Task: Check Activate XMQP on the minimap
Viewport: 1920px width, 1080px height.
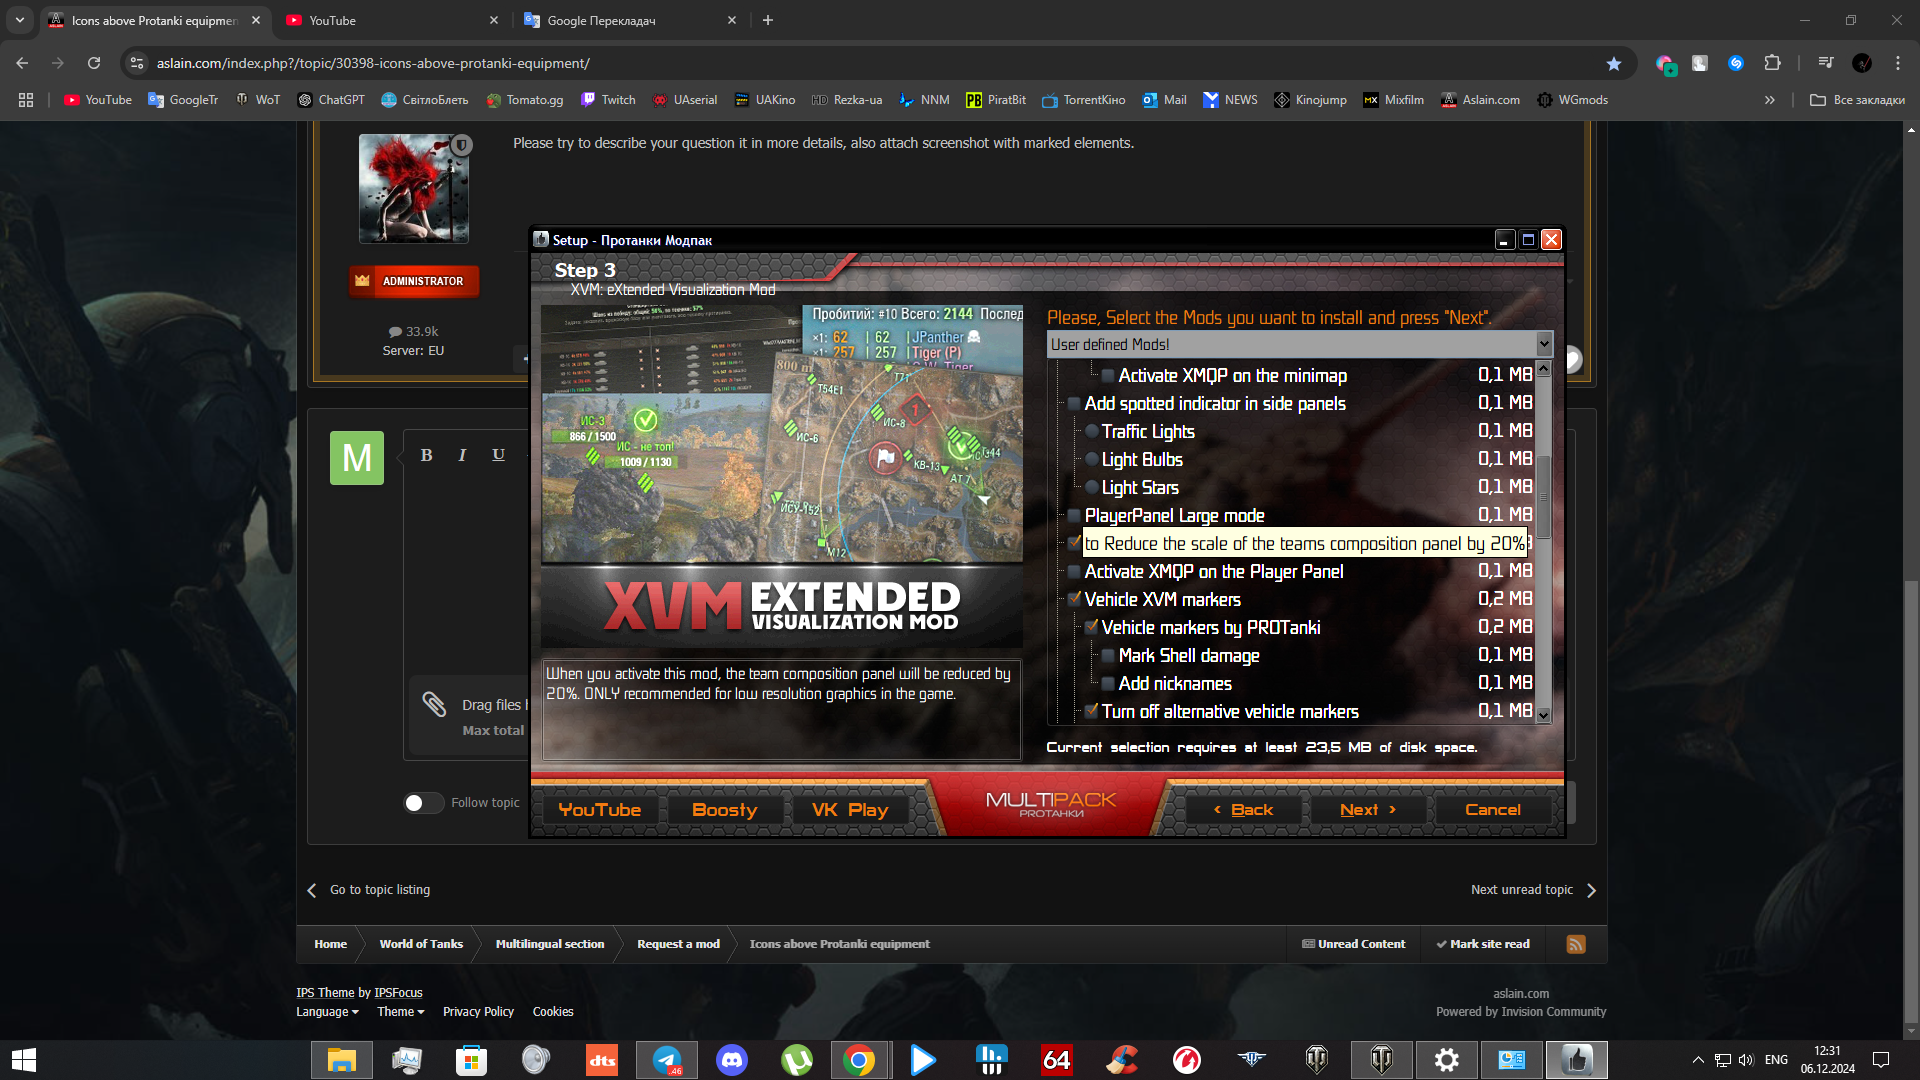Action: pos(1108,376)
